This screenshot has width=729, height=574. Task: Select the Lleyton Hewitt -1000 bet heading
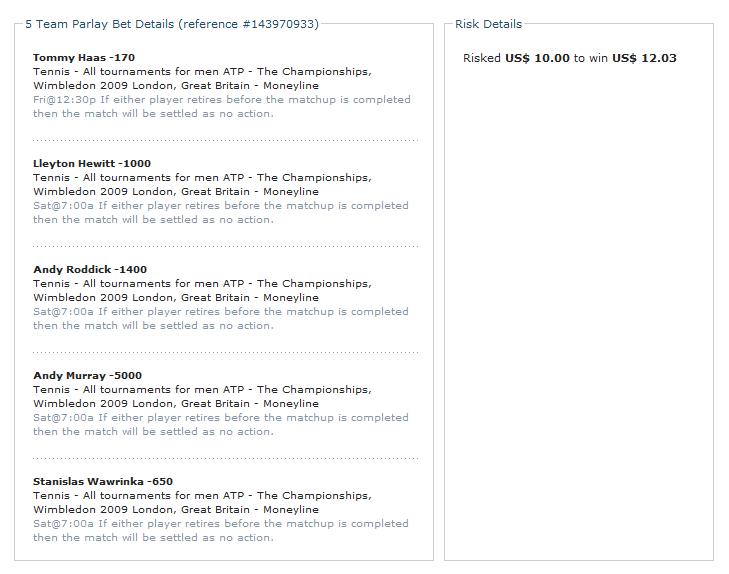pos(92,164)
